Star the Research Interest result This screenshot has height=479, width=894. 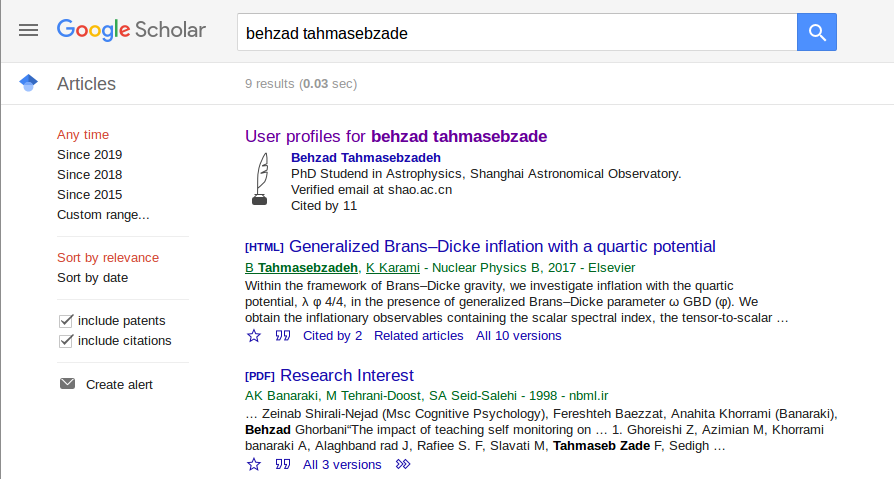254,465
